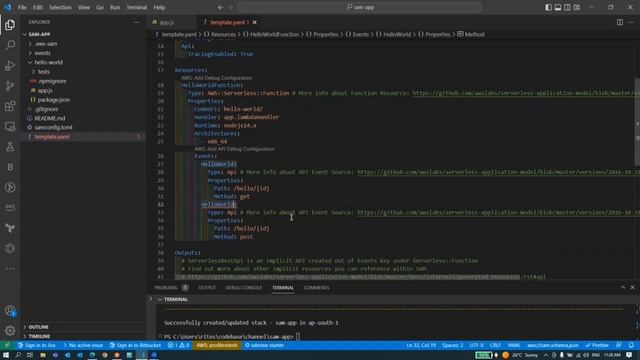Click the AWS profile status item
Screen dimensions: 640x360
point(217,345)
